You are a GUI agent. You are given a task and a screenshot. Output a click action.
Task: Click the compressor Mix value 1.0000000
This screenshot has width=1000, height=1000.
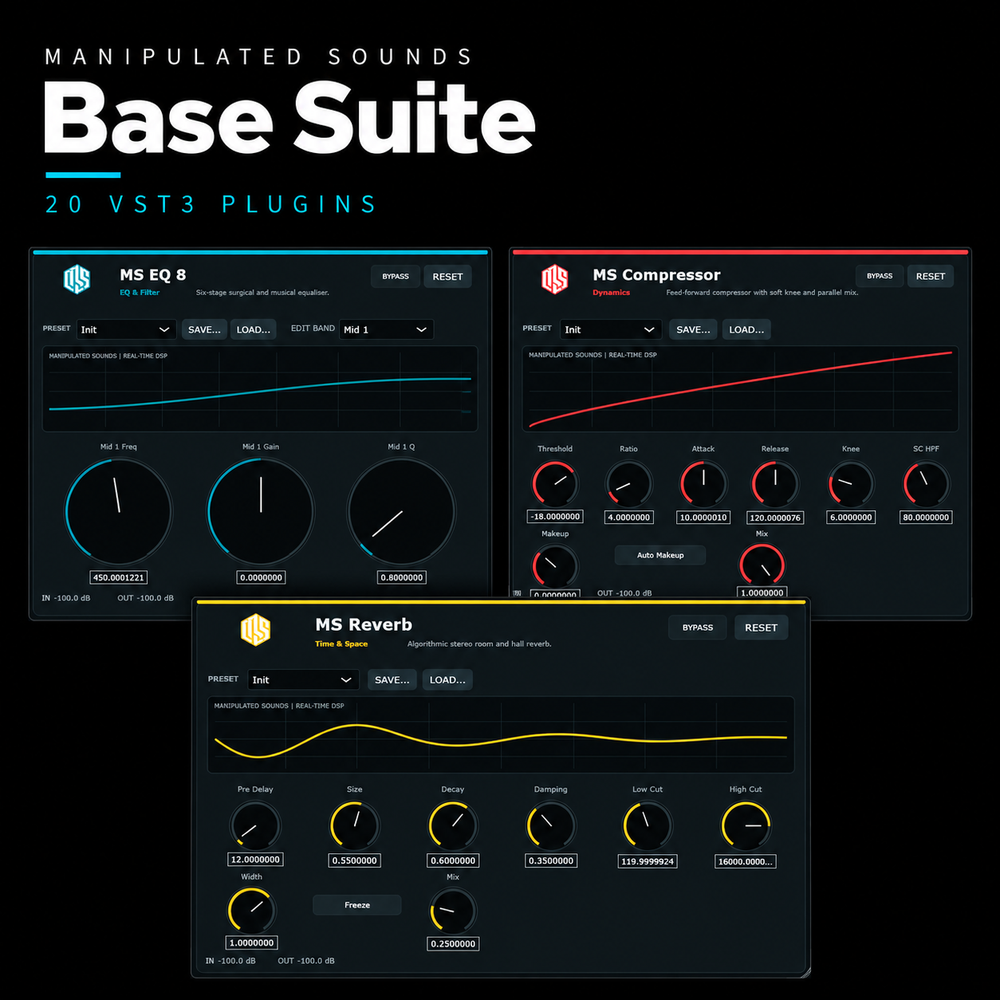point(761,592)
